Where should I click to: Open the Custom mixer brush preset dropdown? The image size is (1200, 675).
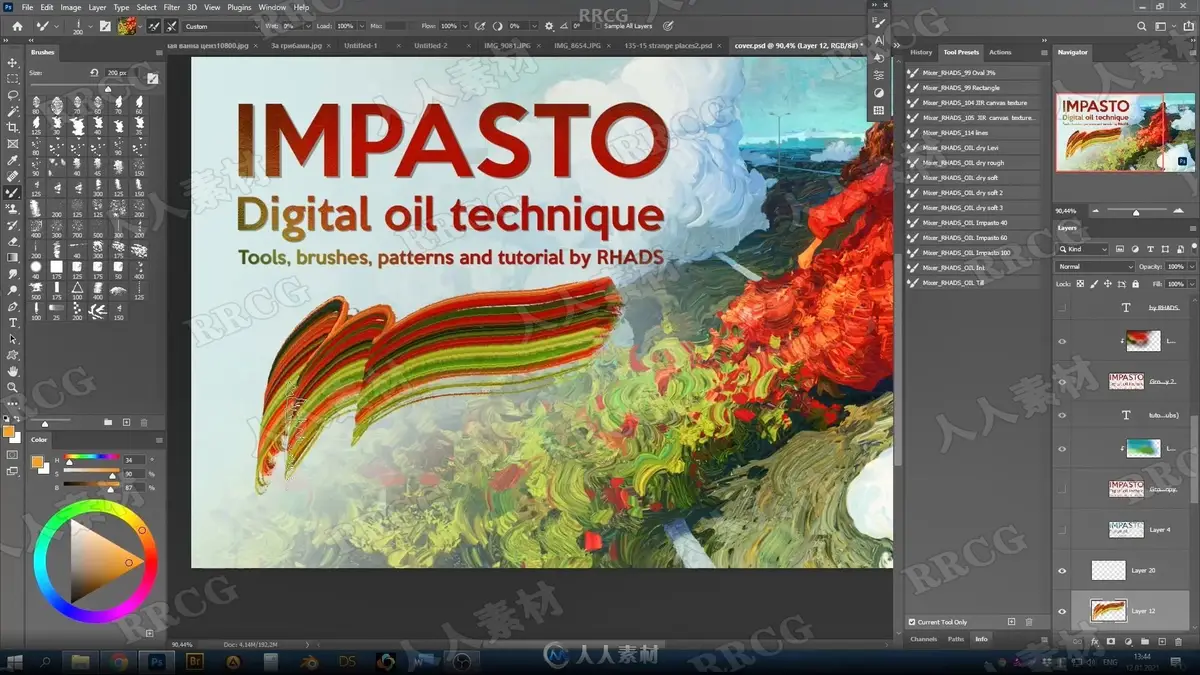point(220,26)
